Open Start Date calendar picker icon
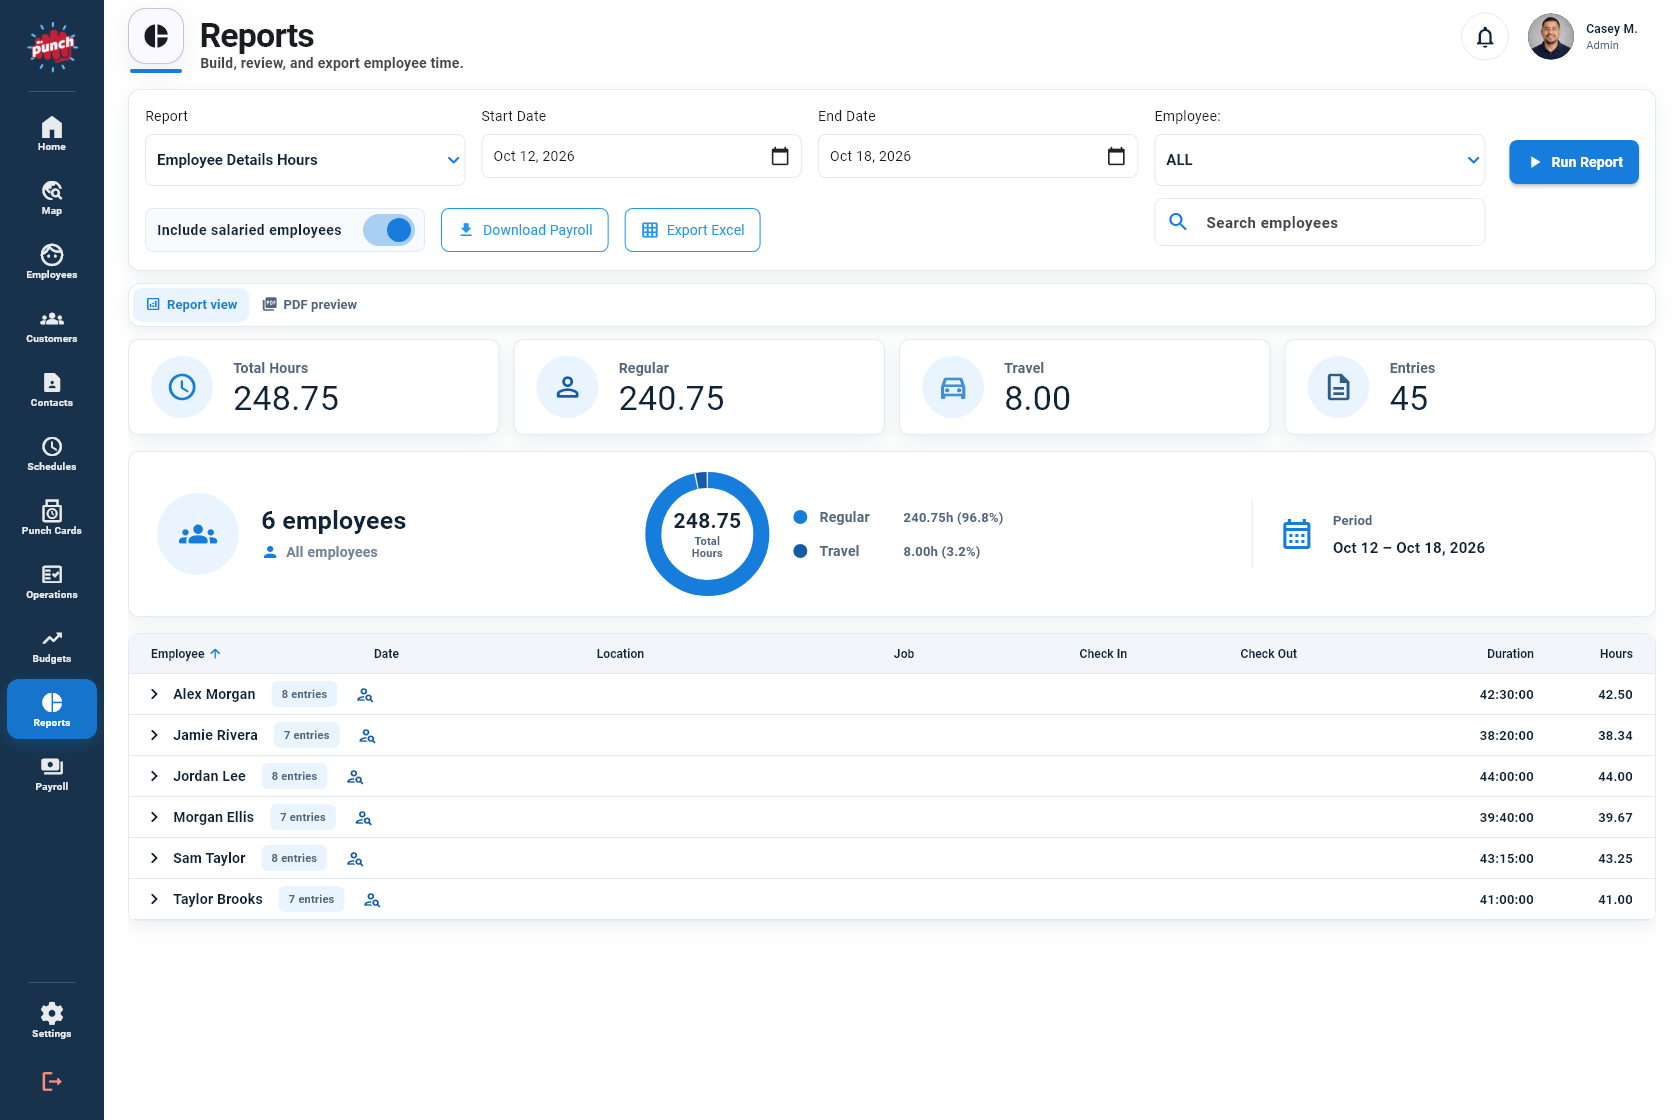The width and height of the screenshot is (1680, 1120). [780, 156]
